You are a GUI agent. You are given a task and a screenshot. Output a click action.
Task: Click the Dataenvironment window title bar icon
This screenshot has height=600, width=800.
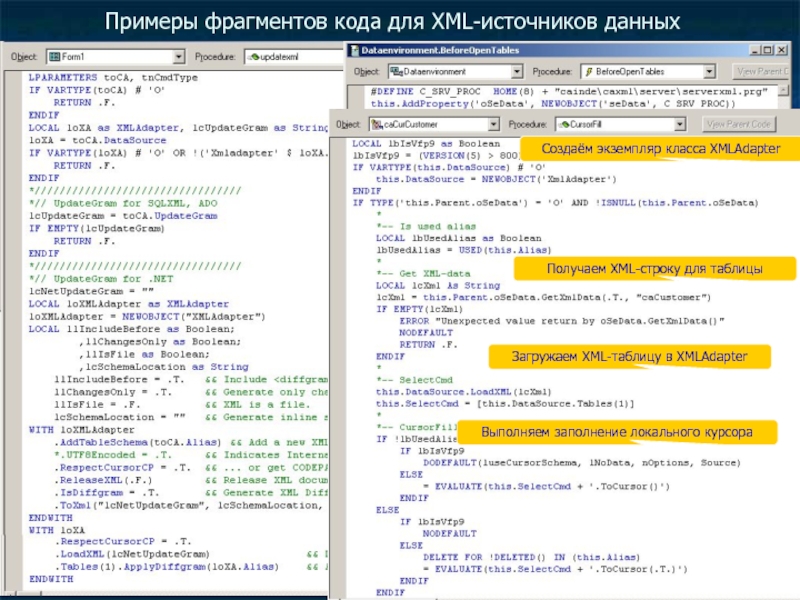coord(353,49)
